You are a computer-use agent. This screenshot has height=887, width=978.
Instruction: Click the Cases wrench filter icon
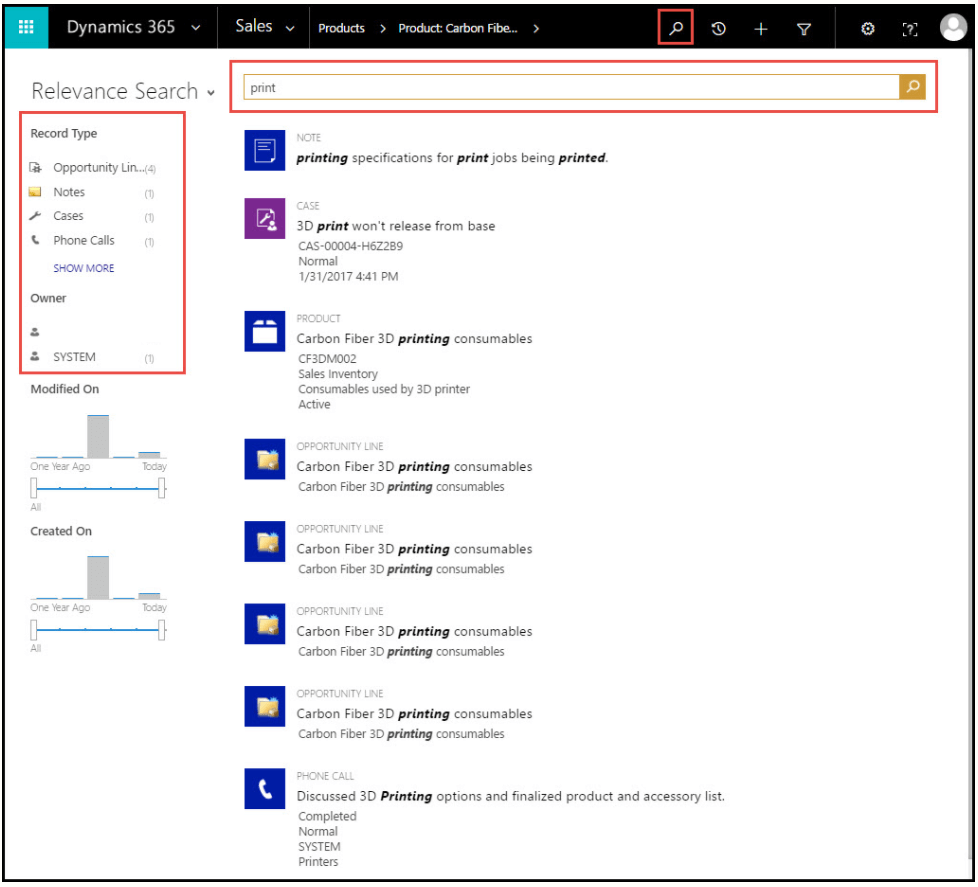pos(36,216)
